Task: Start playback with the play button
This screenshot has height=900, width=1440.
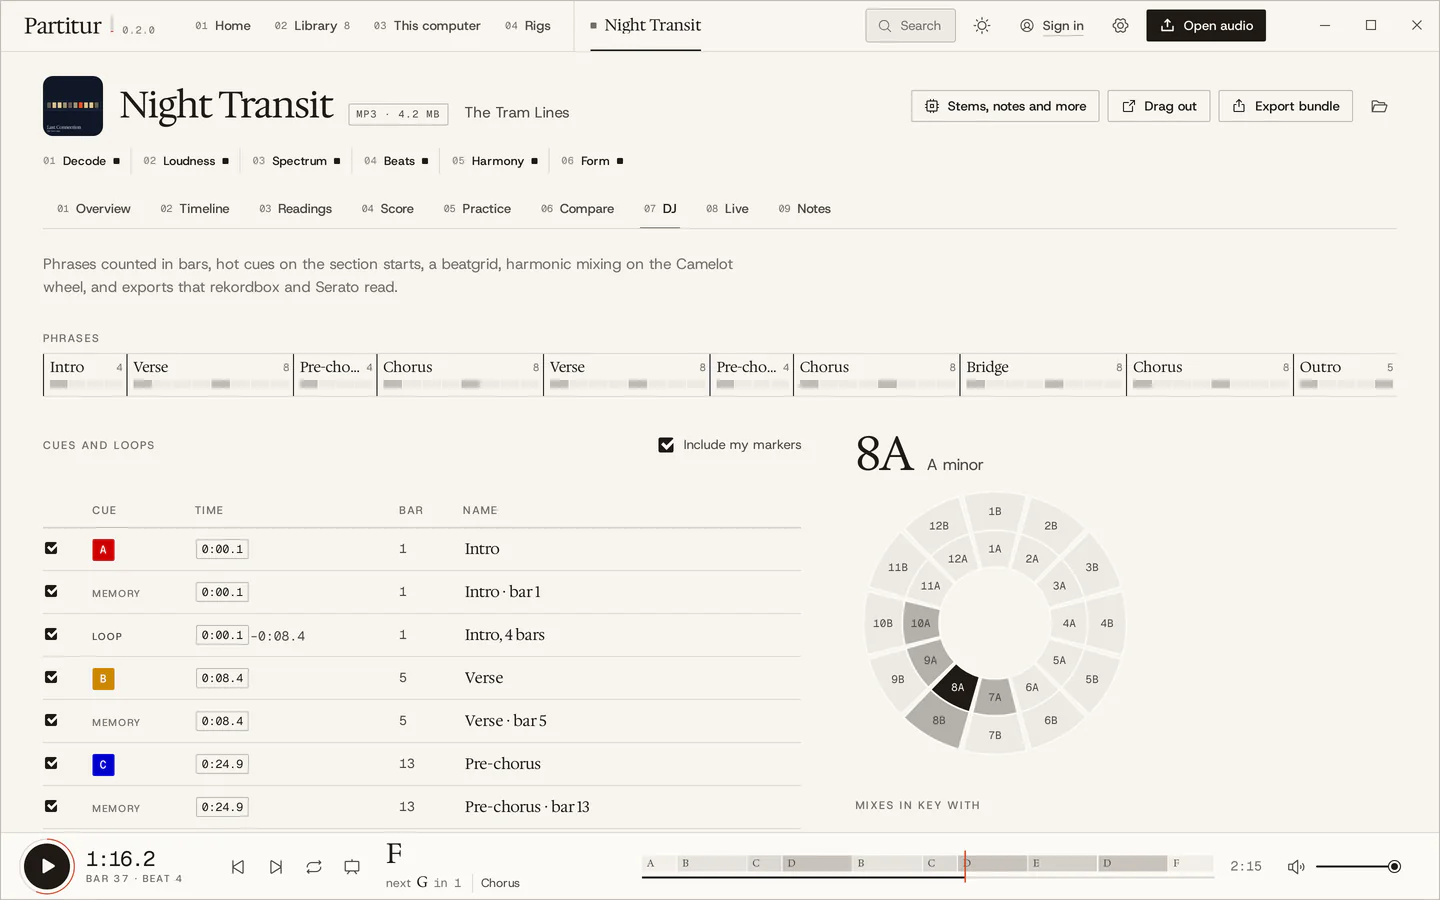Action: (47, 866)
